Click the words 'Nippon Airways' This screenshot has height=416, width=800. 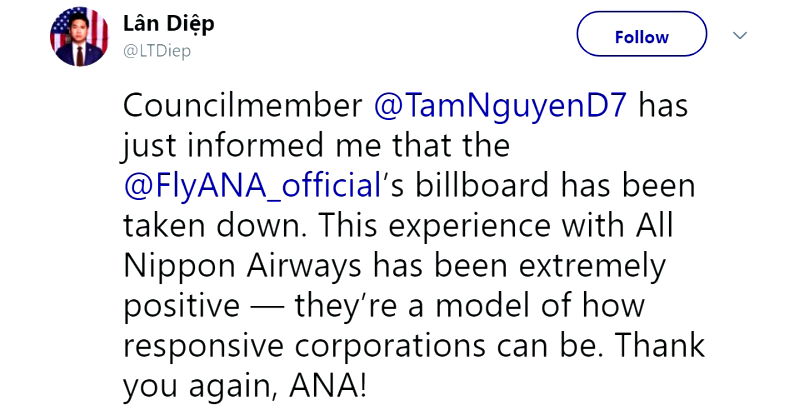point(242,267)
